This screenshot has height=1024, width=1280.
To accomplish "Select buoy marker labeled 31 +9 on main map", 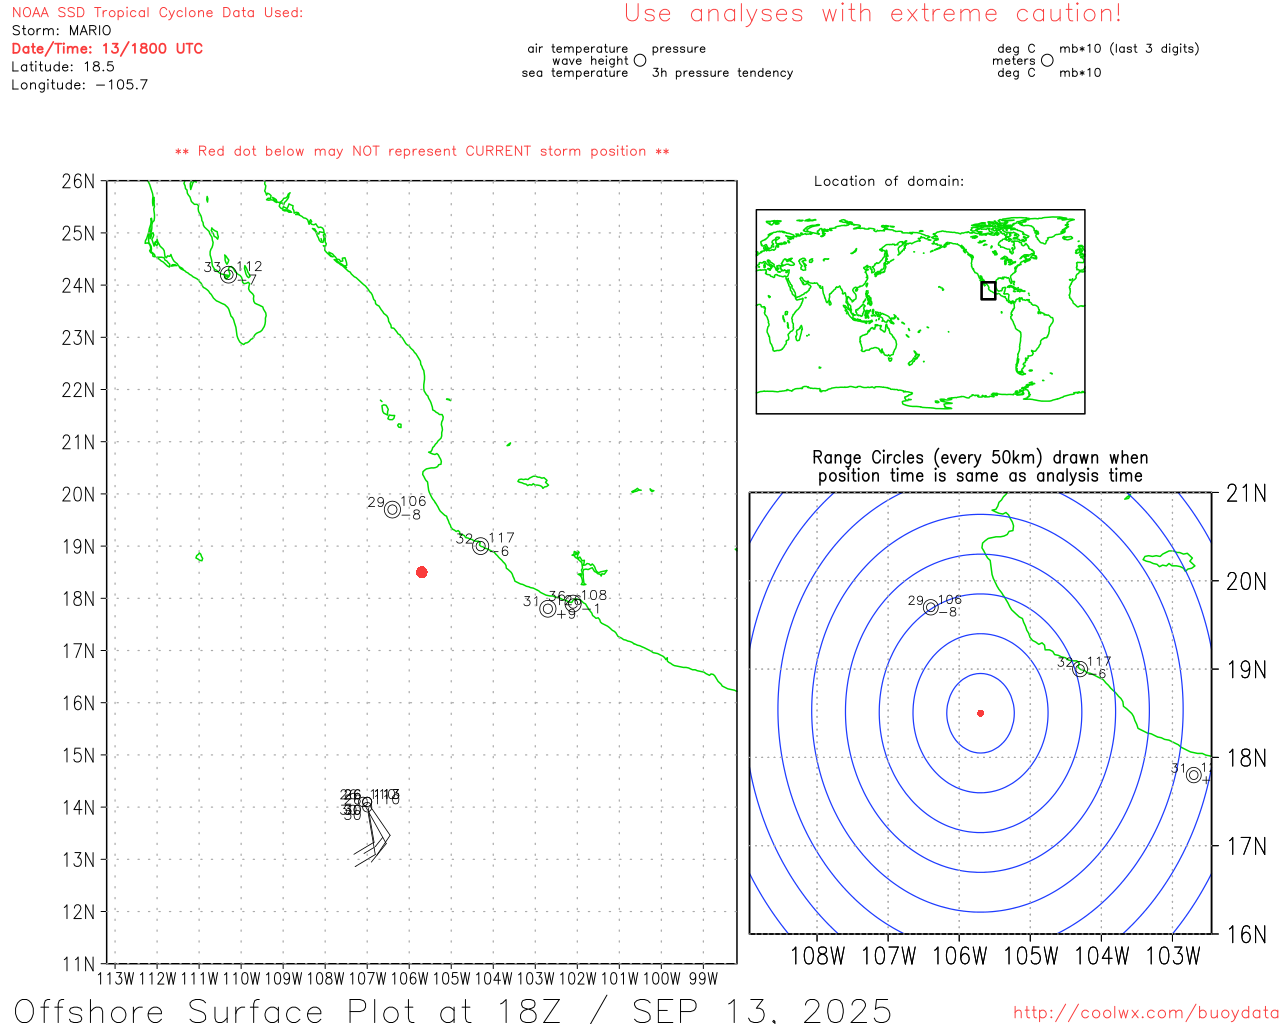I will click(x=547, y=609).
